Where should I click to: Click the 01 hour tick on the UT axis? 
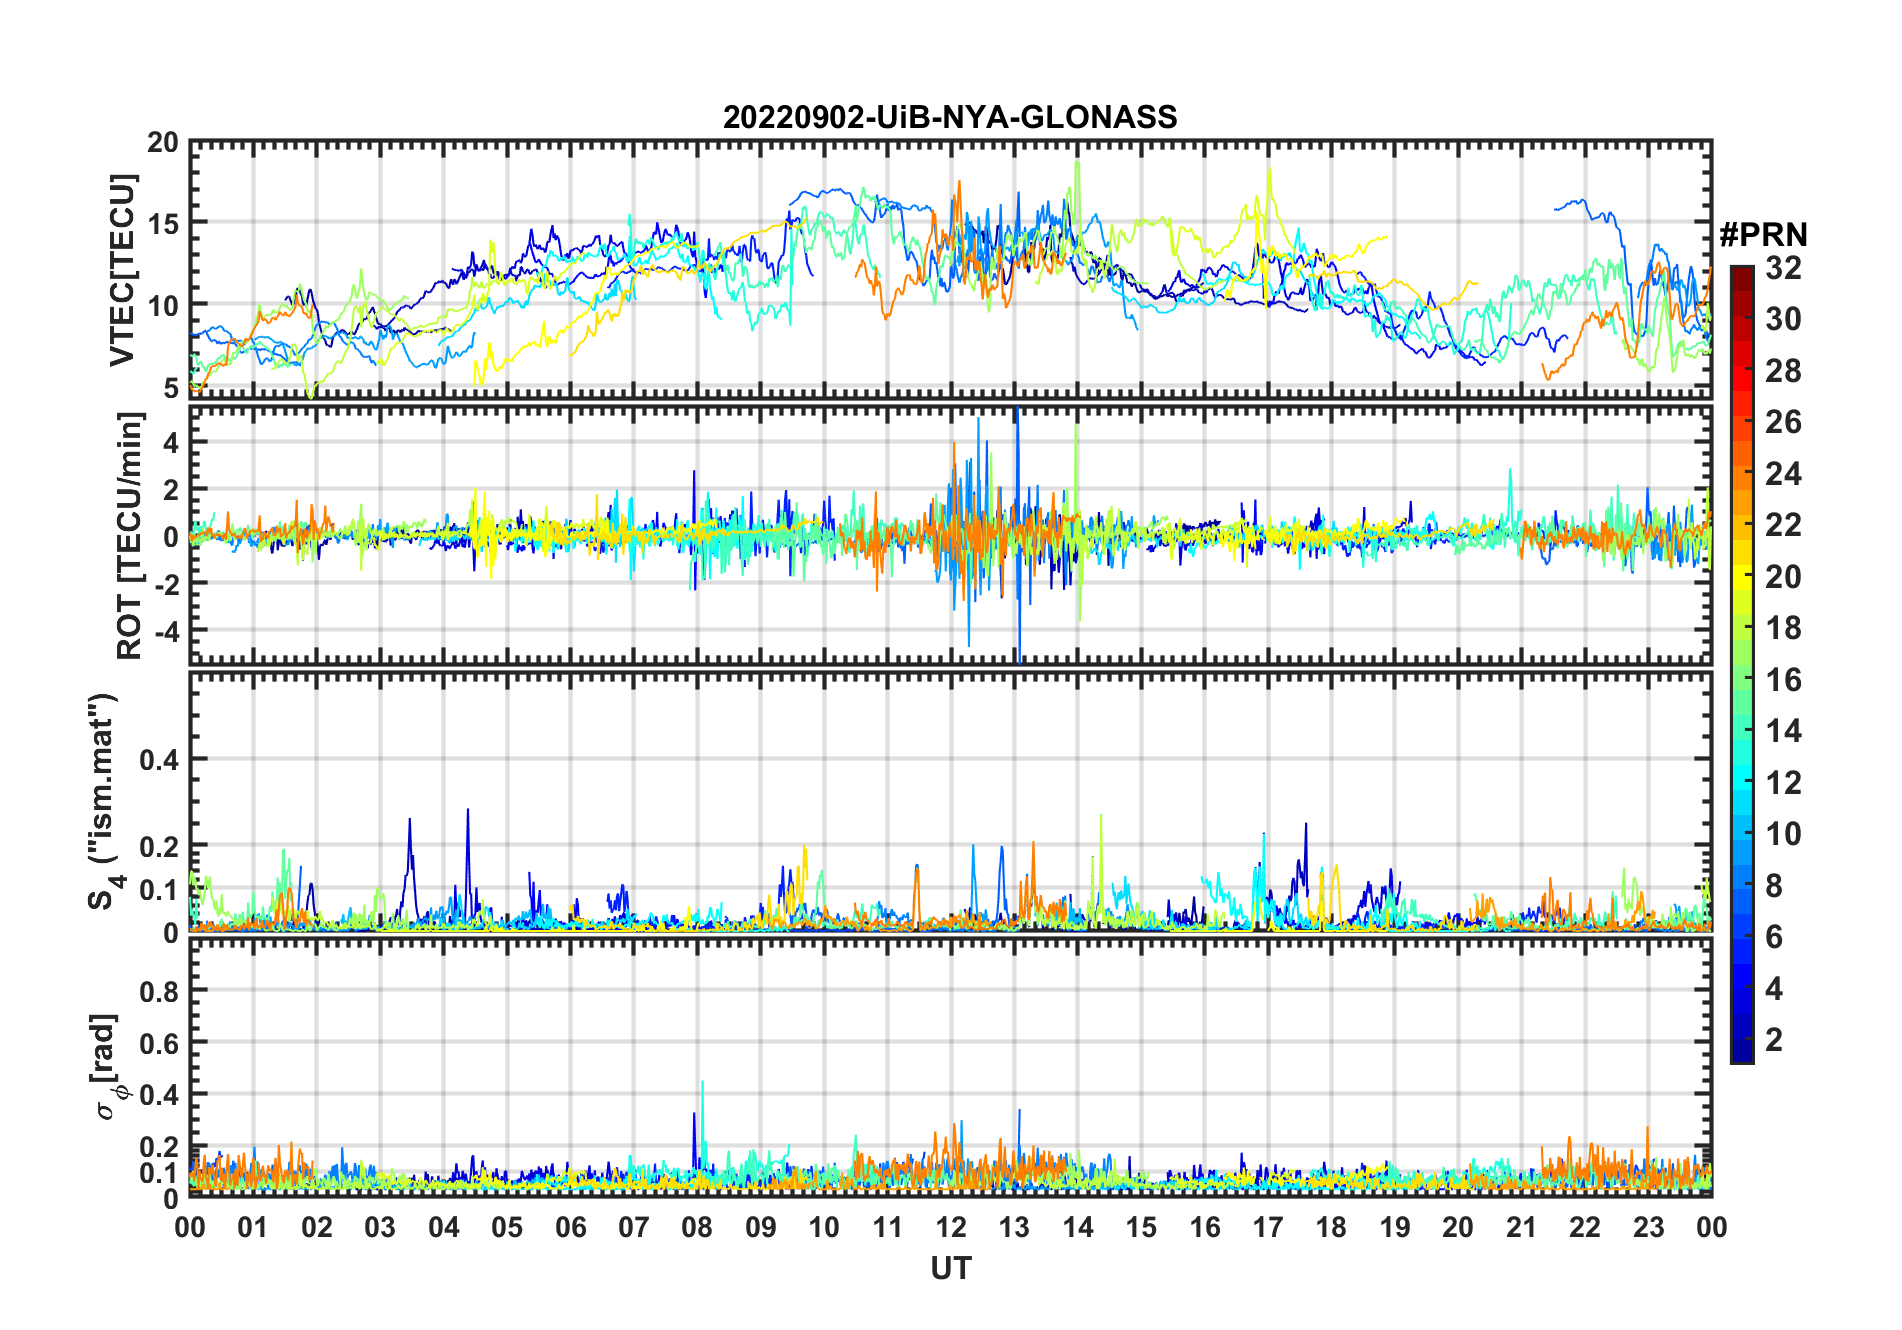pos(253,1227)
